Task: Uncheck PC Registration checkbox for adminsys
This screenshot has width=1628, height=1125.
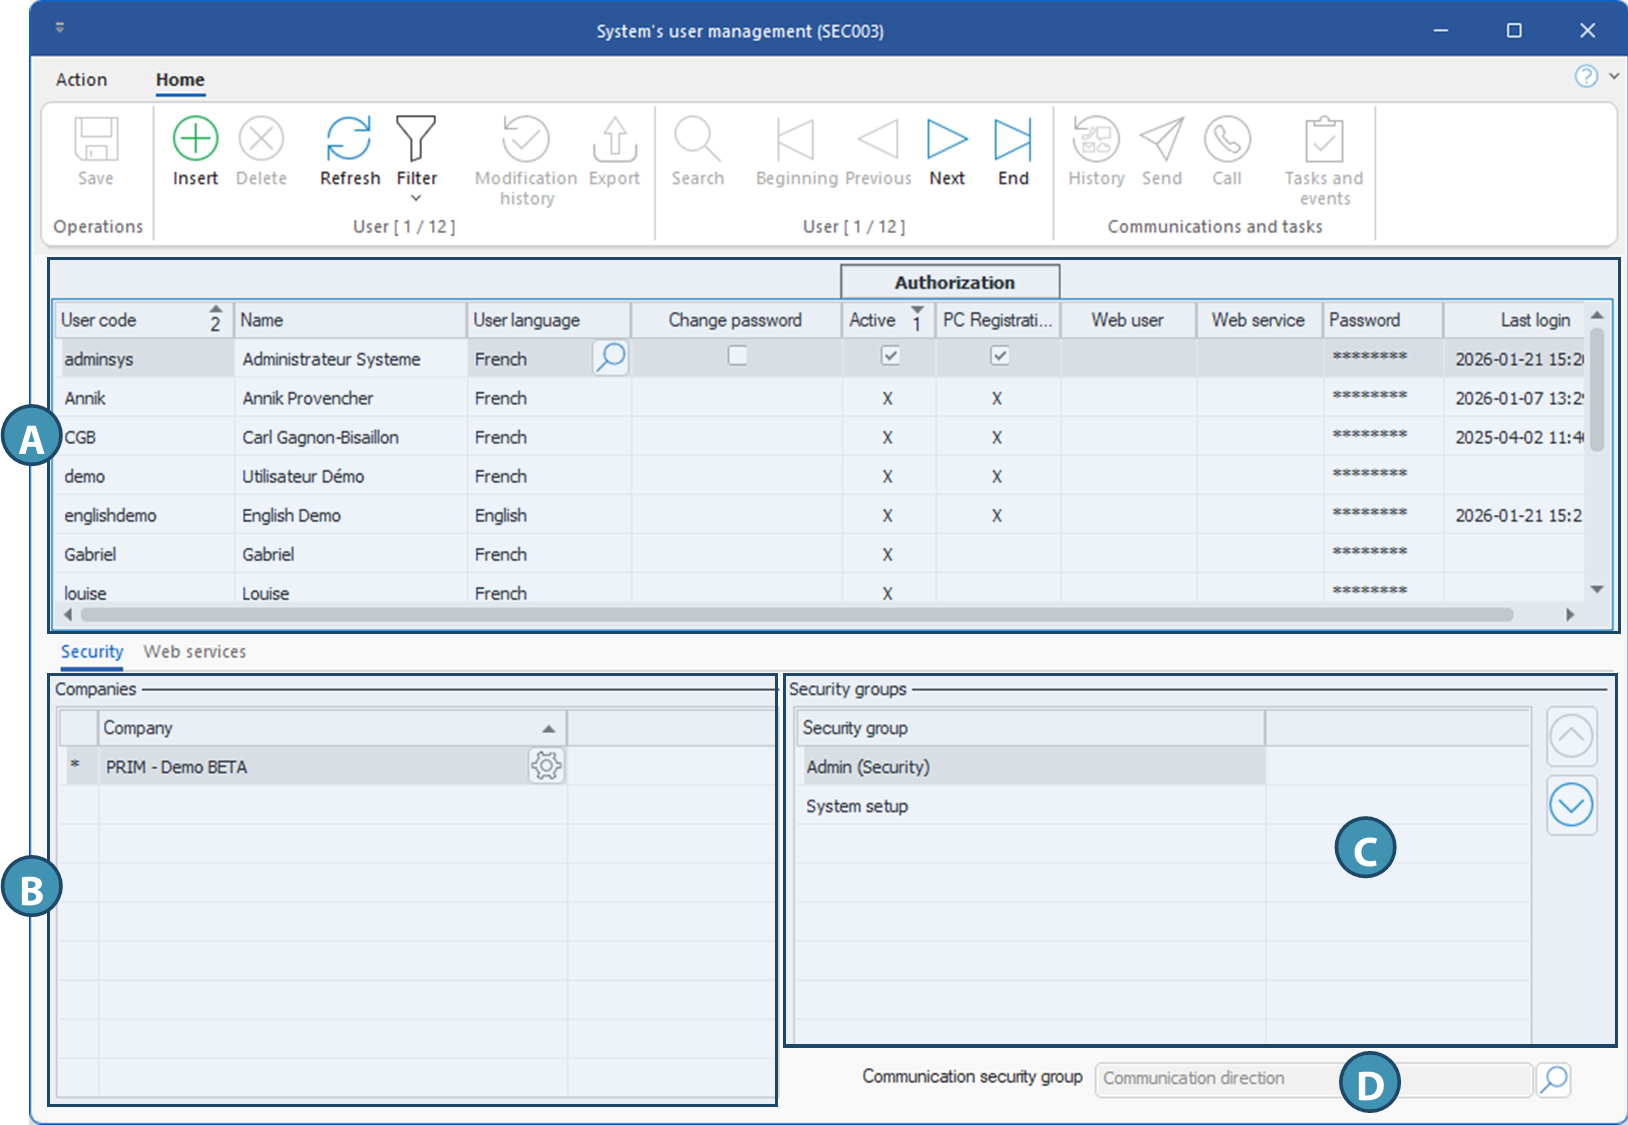Action: [x=999, y=356]
